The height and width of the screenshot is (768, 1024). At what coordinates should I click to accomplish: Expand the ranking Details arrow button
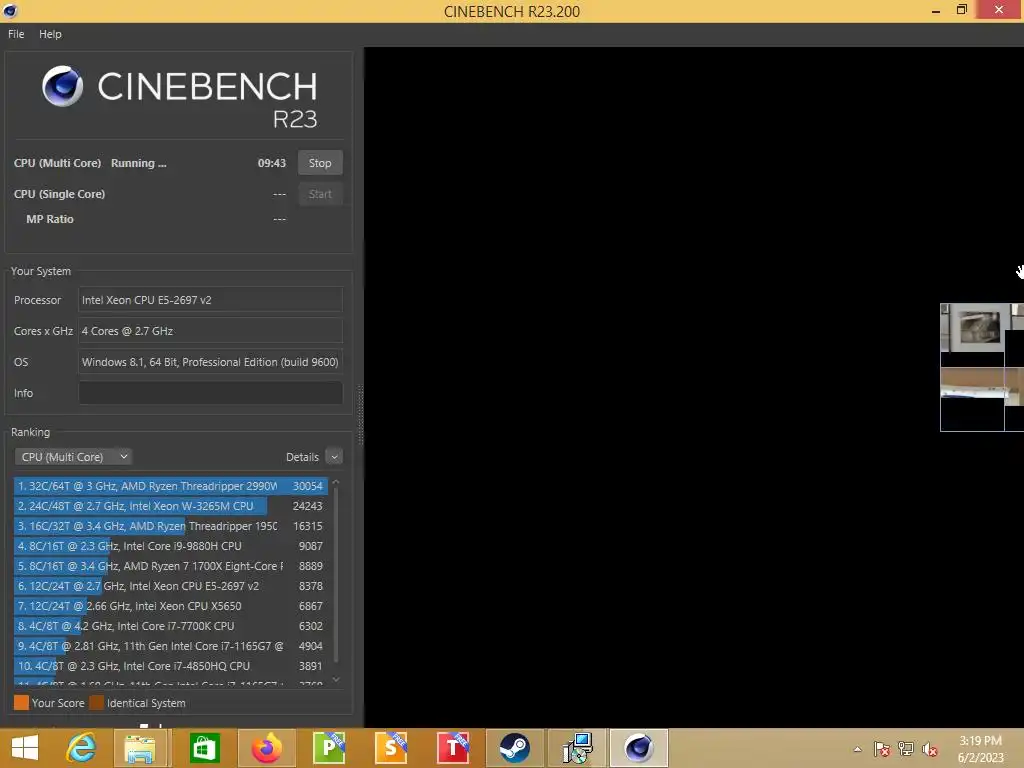334,457
